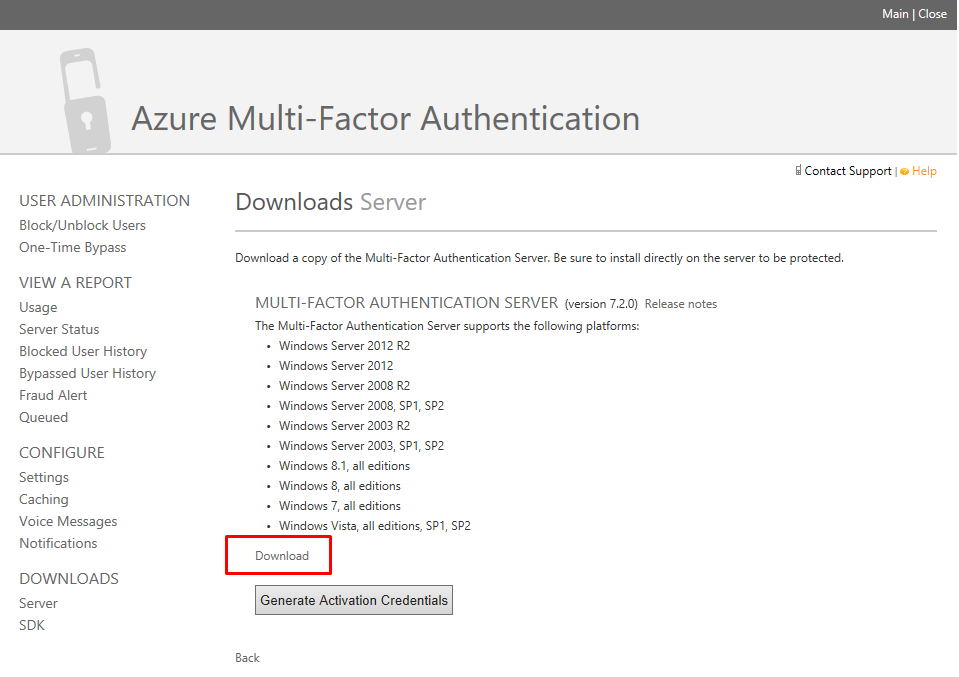Click 'supports the following platforms' sentence
Screen dimensions: 959x677
coord(447,326)
